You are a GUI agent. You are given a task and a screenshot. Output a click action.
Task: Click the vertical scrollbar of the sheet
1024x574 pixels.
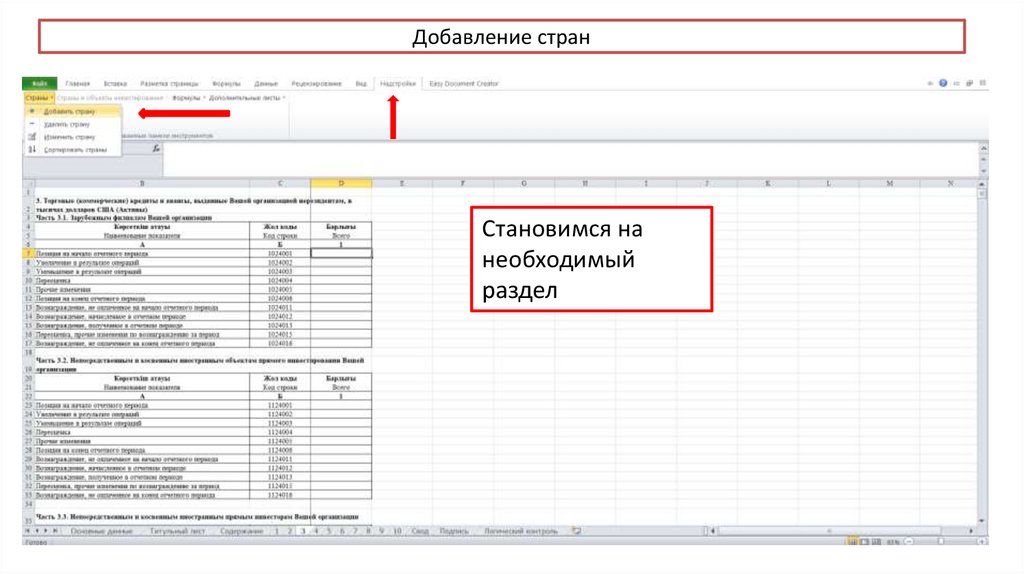pyautogui.click(x=982, y=353)
